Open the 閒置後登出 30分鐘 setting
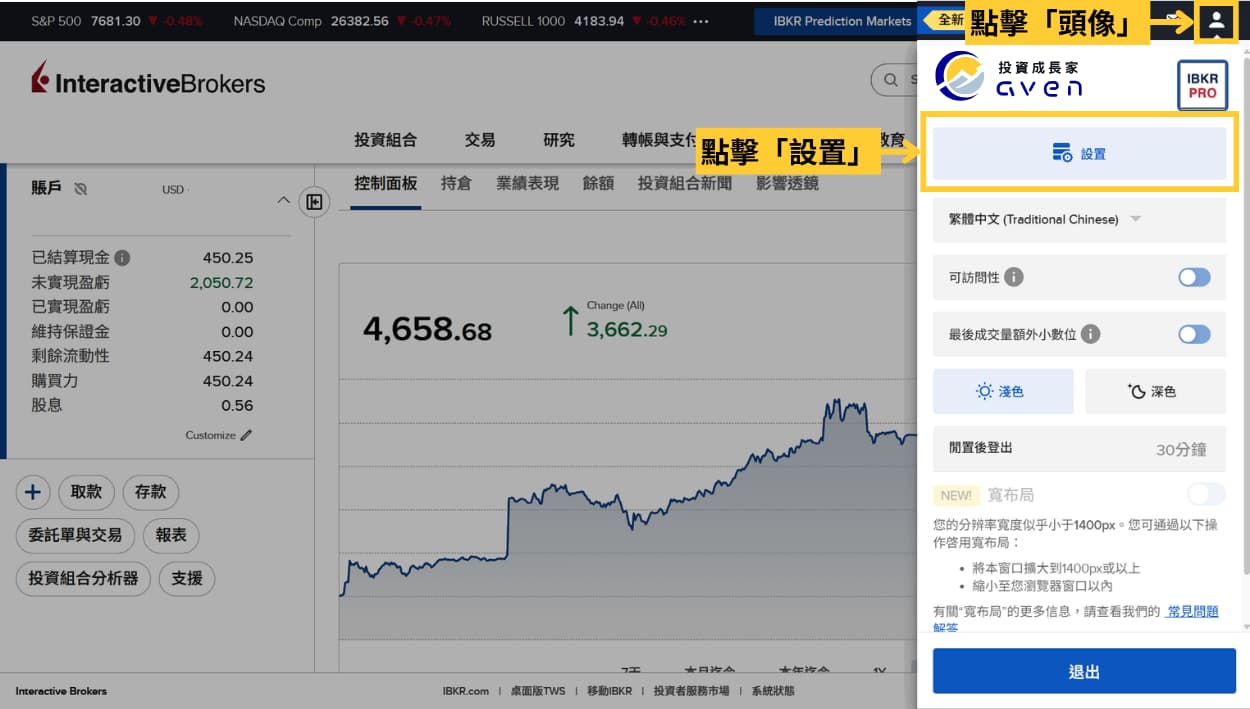This screenshot has width=1250, height=709. pyautogui.click(x=1079, y=449)
